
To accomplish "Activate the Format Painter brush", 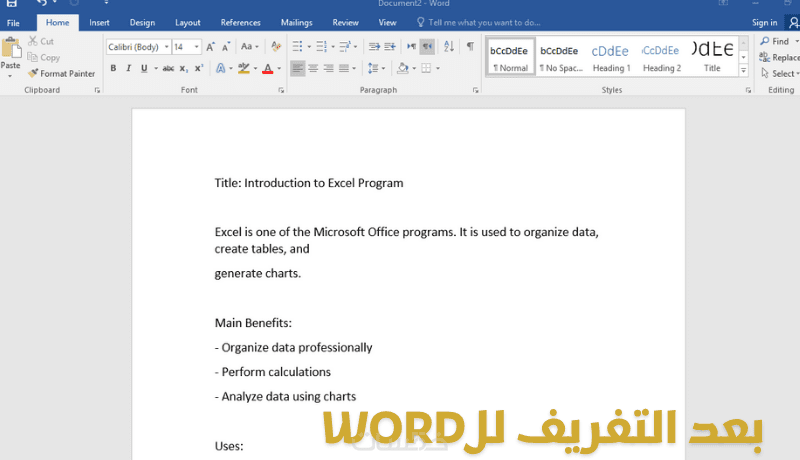I will [x=61, y=73].
